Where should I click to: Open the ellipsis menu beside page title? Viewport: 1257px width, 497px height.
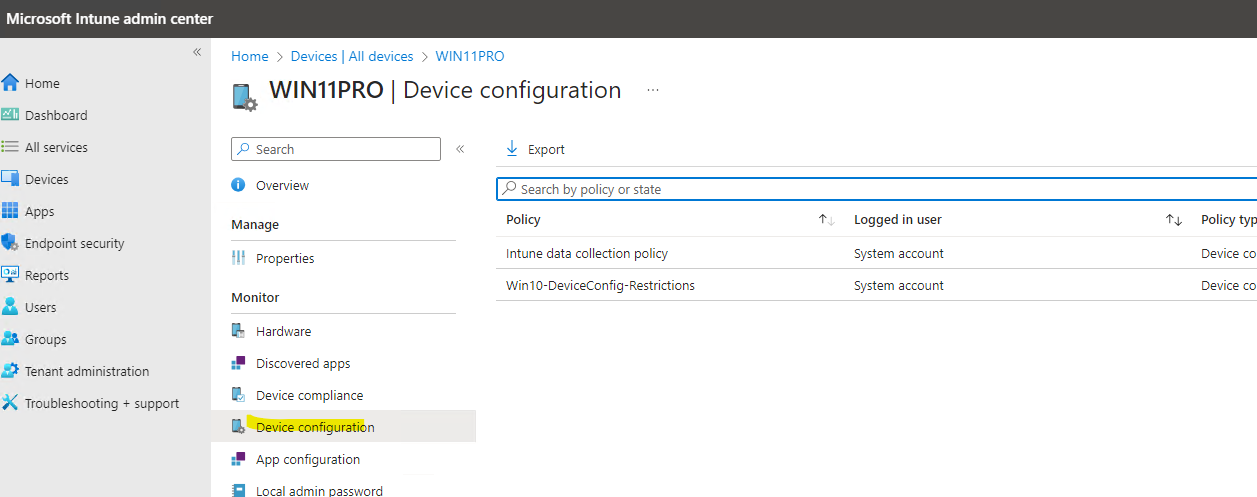[x=653, y=90]
